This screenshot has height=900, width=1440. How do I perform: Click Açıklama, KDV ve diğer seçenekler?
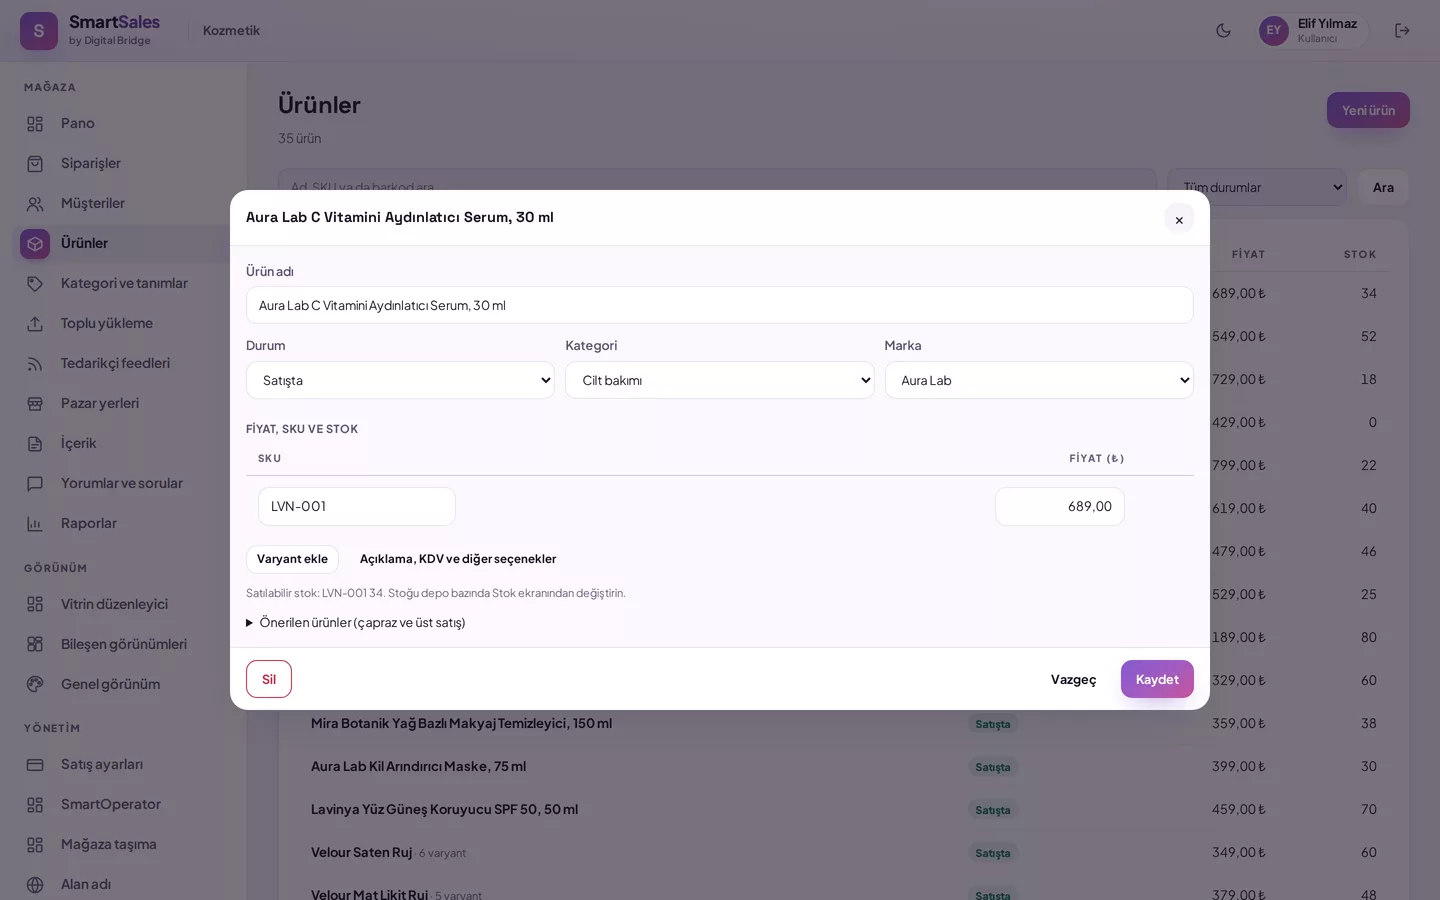[x=458, y=559]
